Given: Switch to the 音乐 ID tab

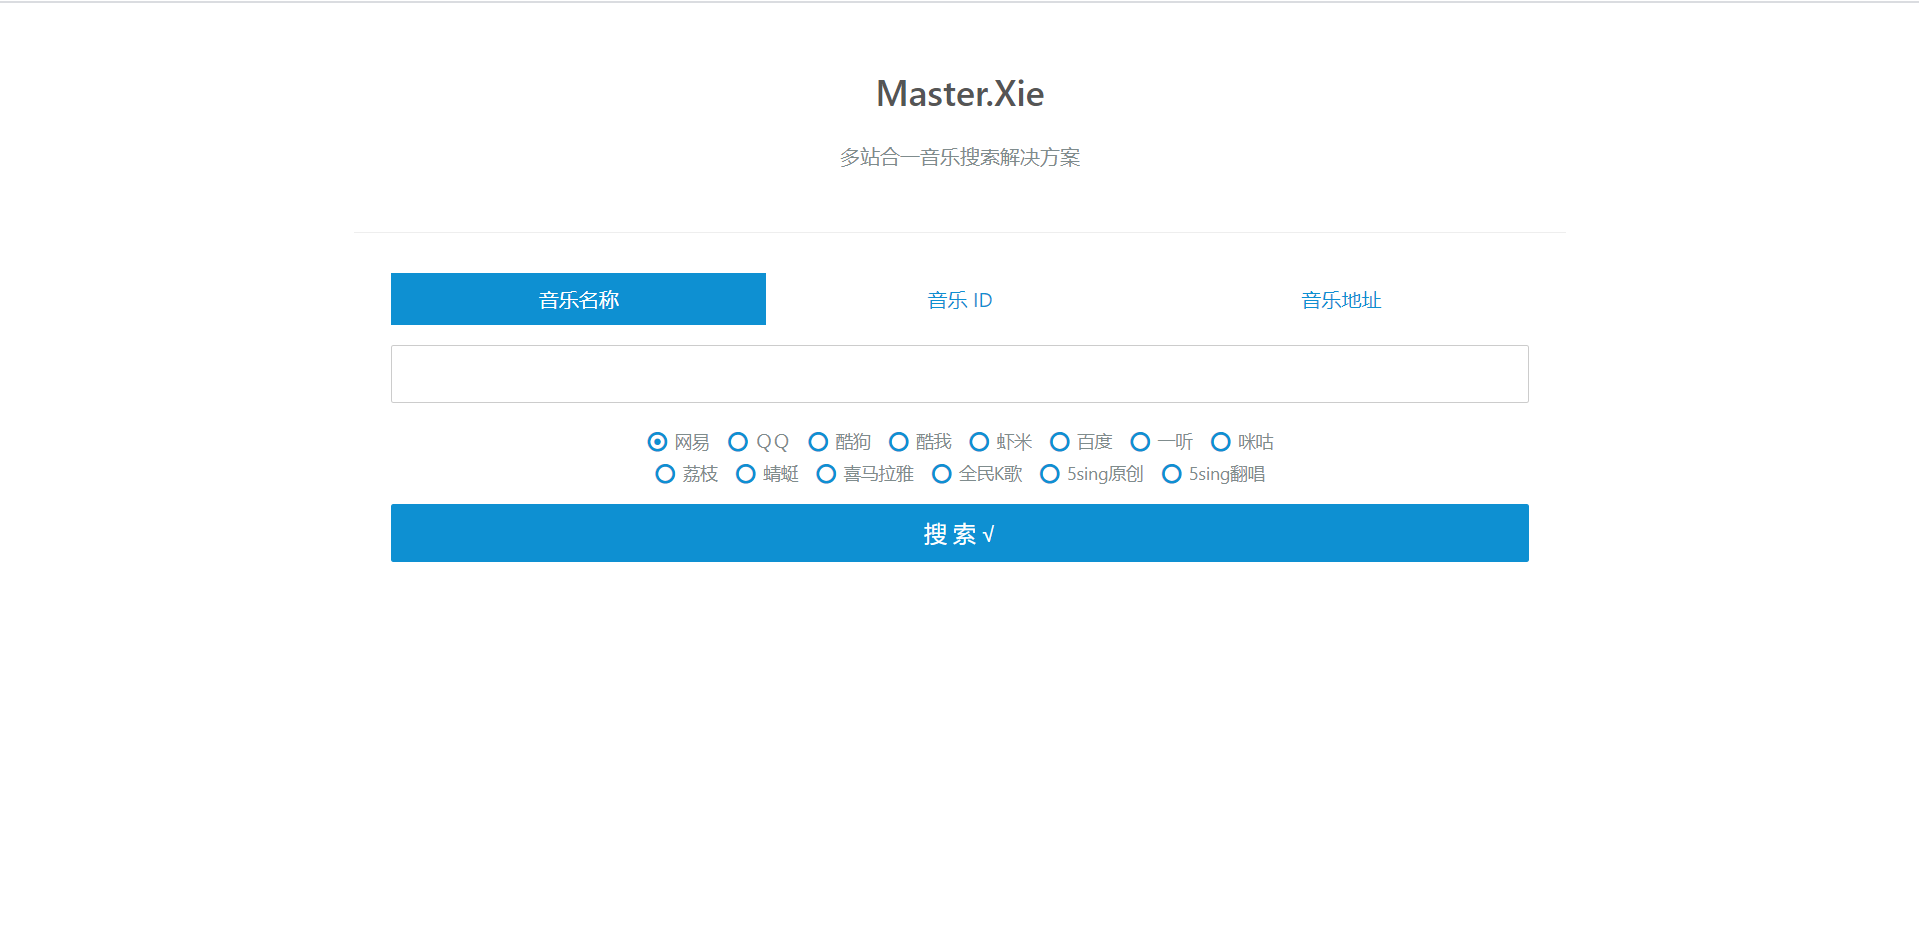Looking at the screenshot, I should [x=958, y=299].
